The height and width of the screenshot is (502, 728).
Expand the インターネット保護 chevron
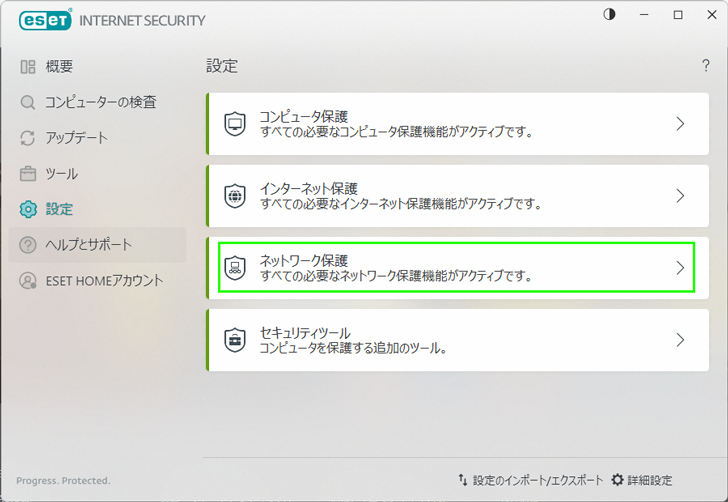(680, 196)
